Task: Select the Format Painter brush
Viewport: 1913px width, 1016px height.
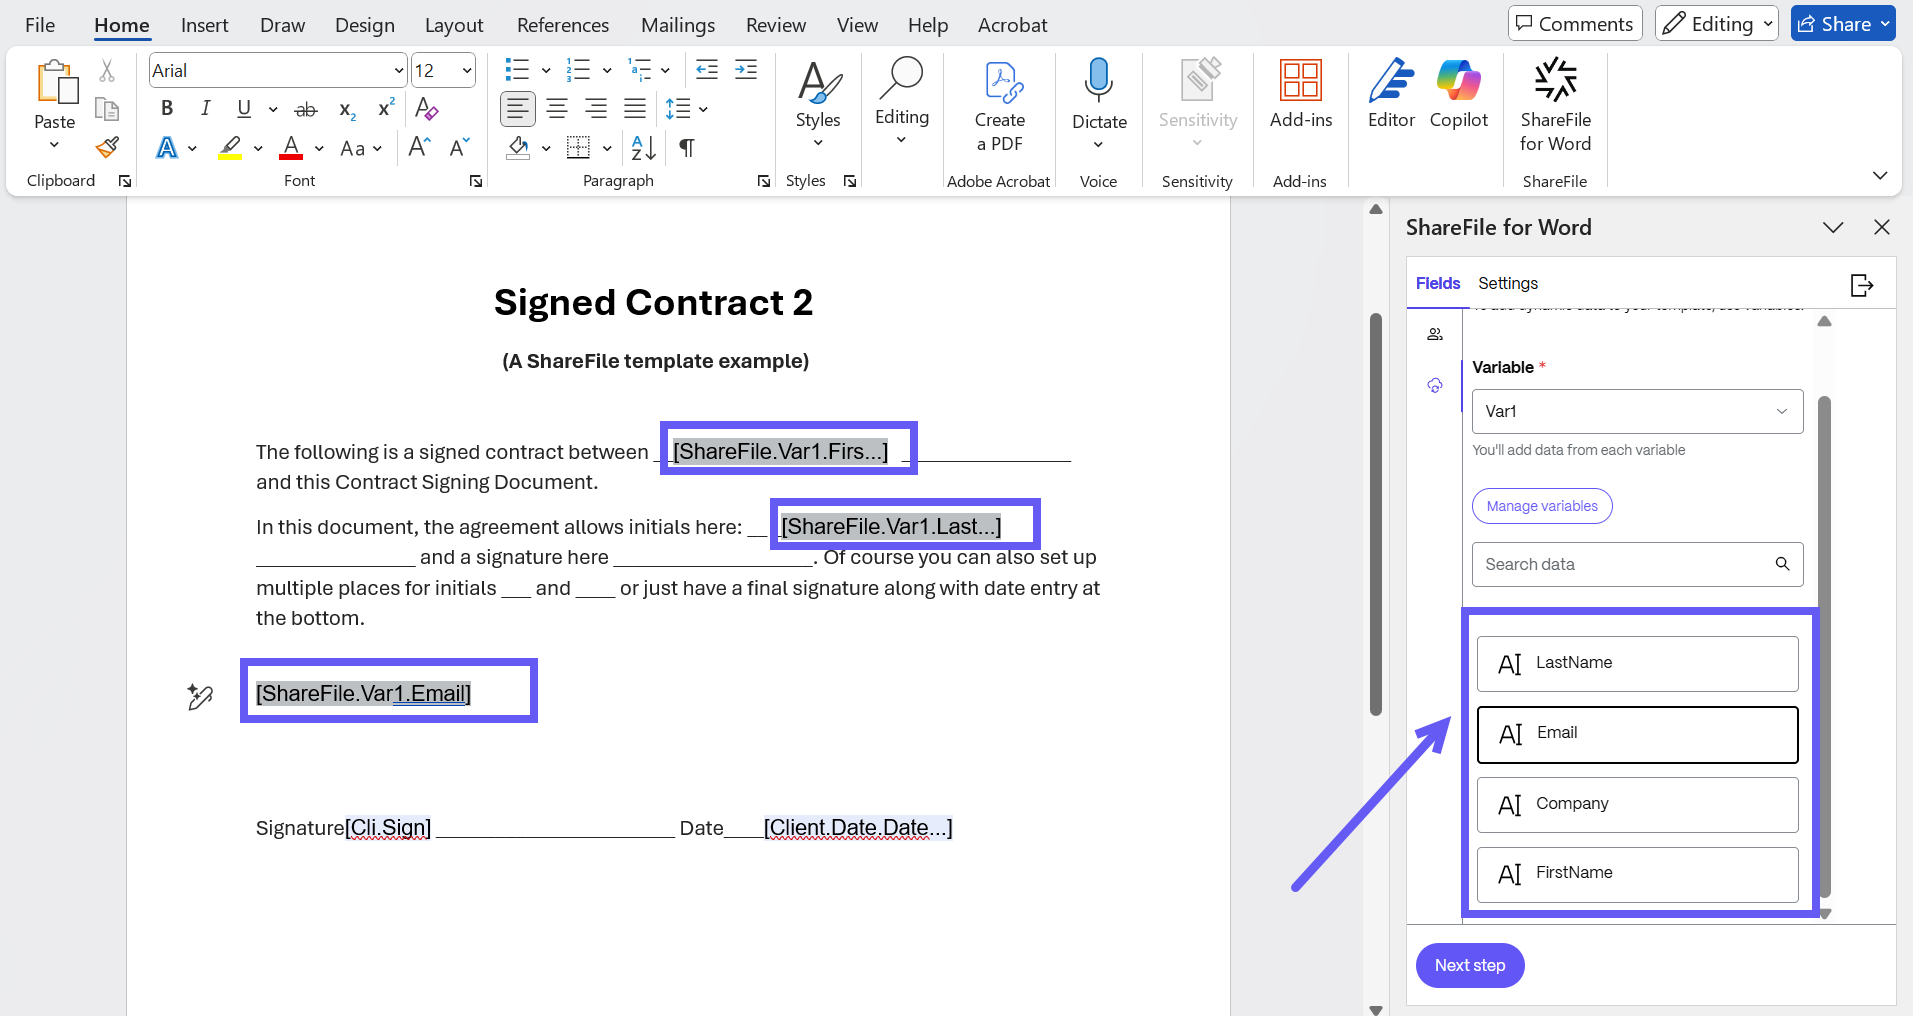Action: click(x=107, y=148)
